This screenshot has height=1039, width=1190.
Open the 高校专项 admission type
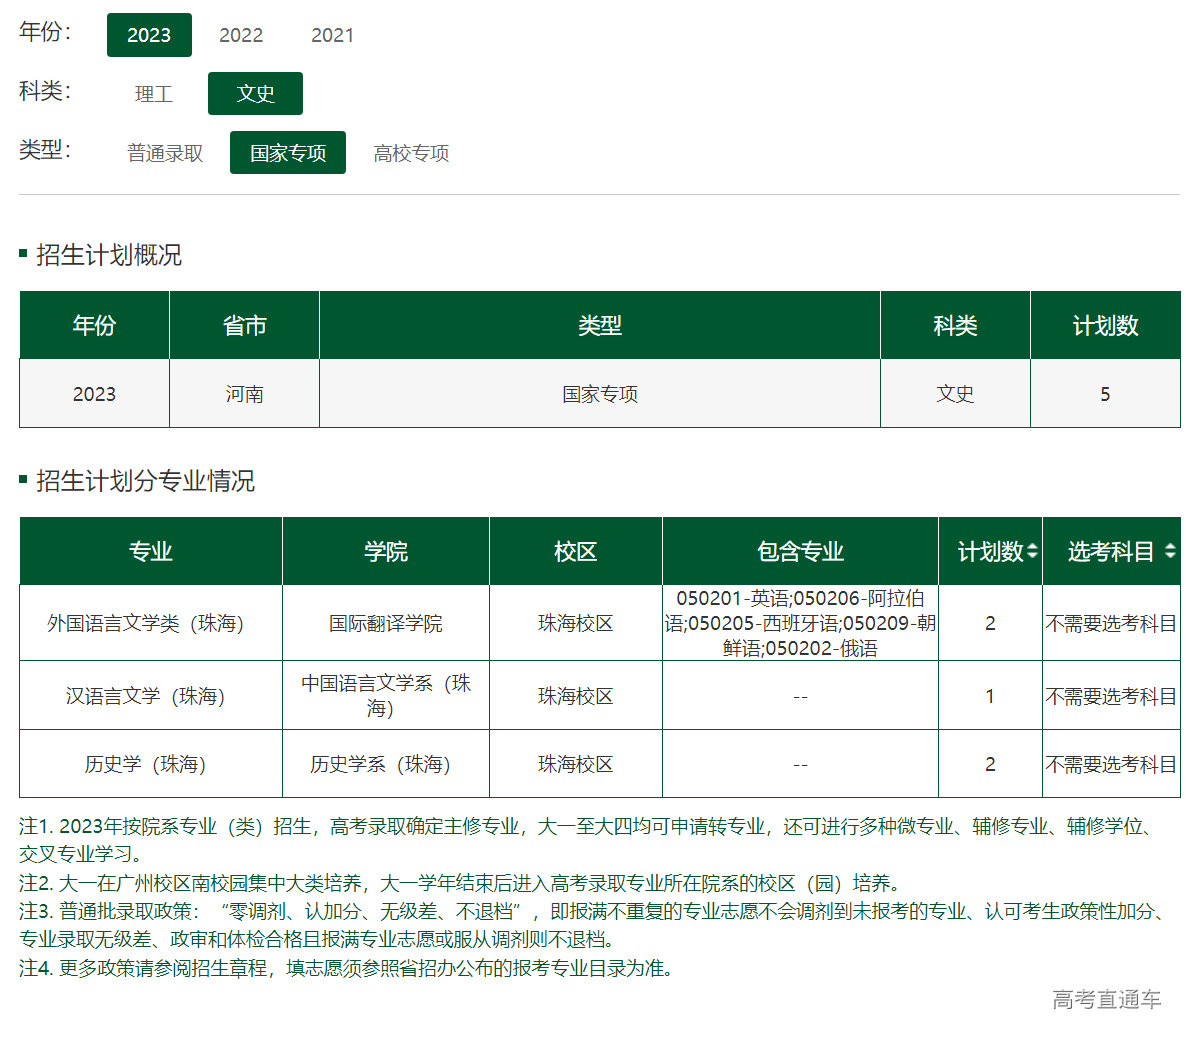(x=410, y=152)
